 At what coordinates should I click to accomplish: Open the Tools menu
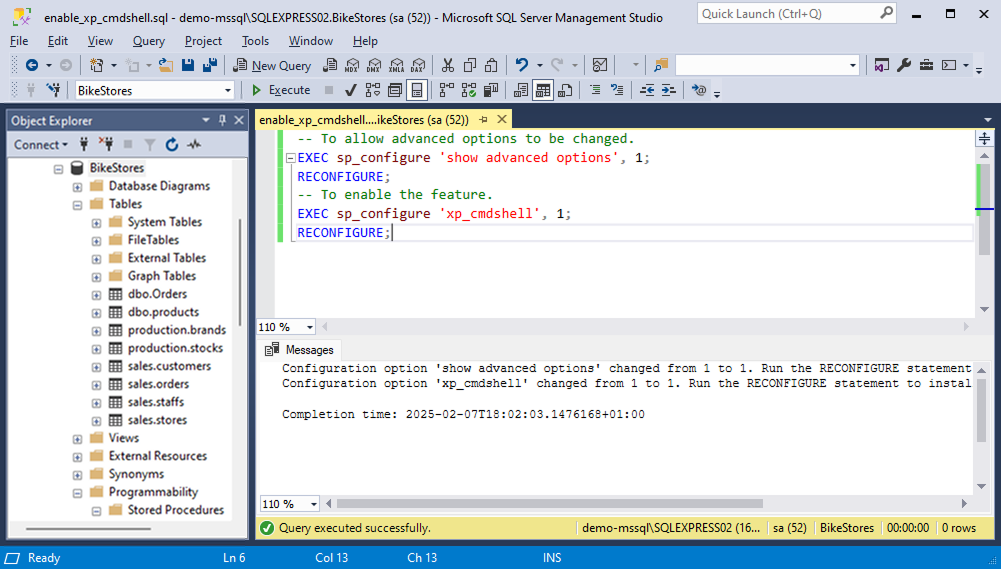(255, 41)
